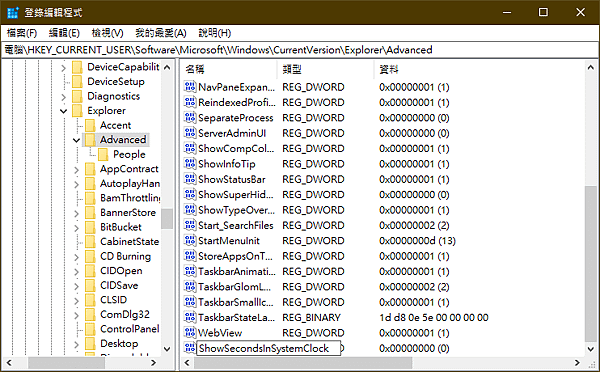Click the WebView value icon

[190, 333]
